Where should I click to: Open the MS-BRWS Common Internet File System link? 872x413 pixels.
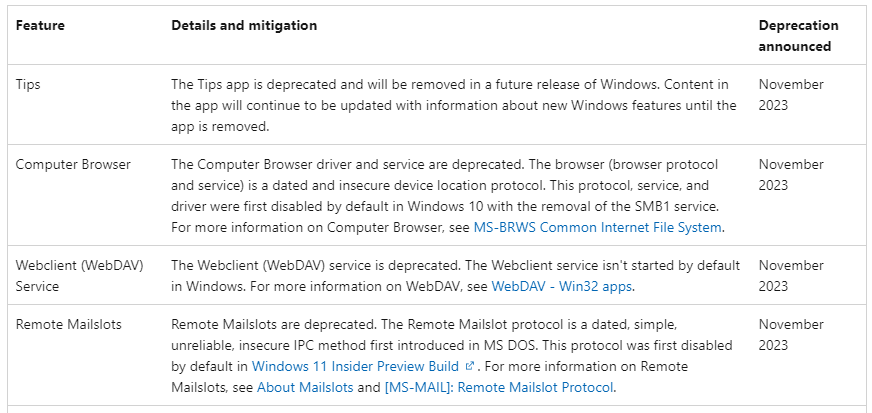coord(597,227)
